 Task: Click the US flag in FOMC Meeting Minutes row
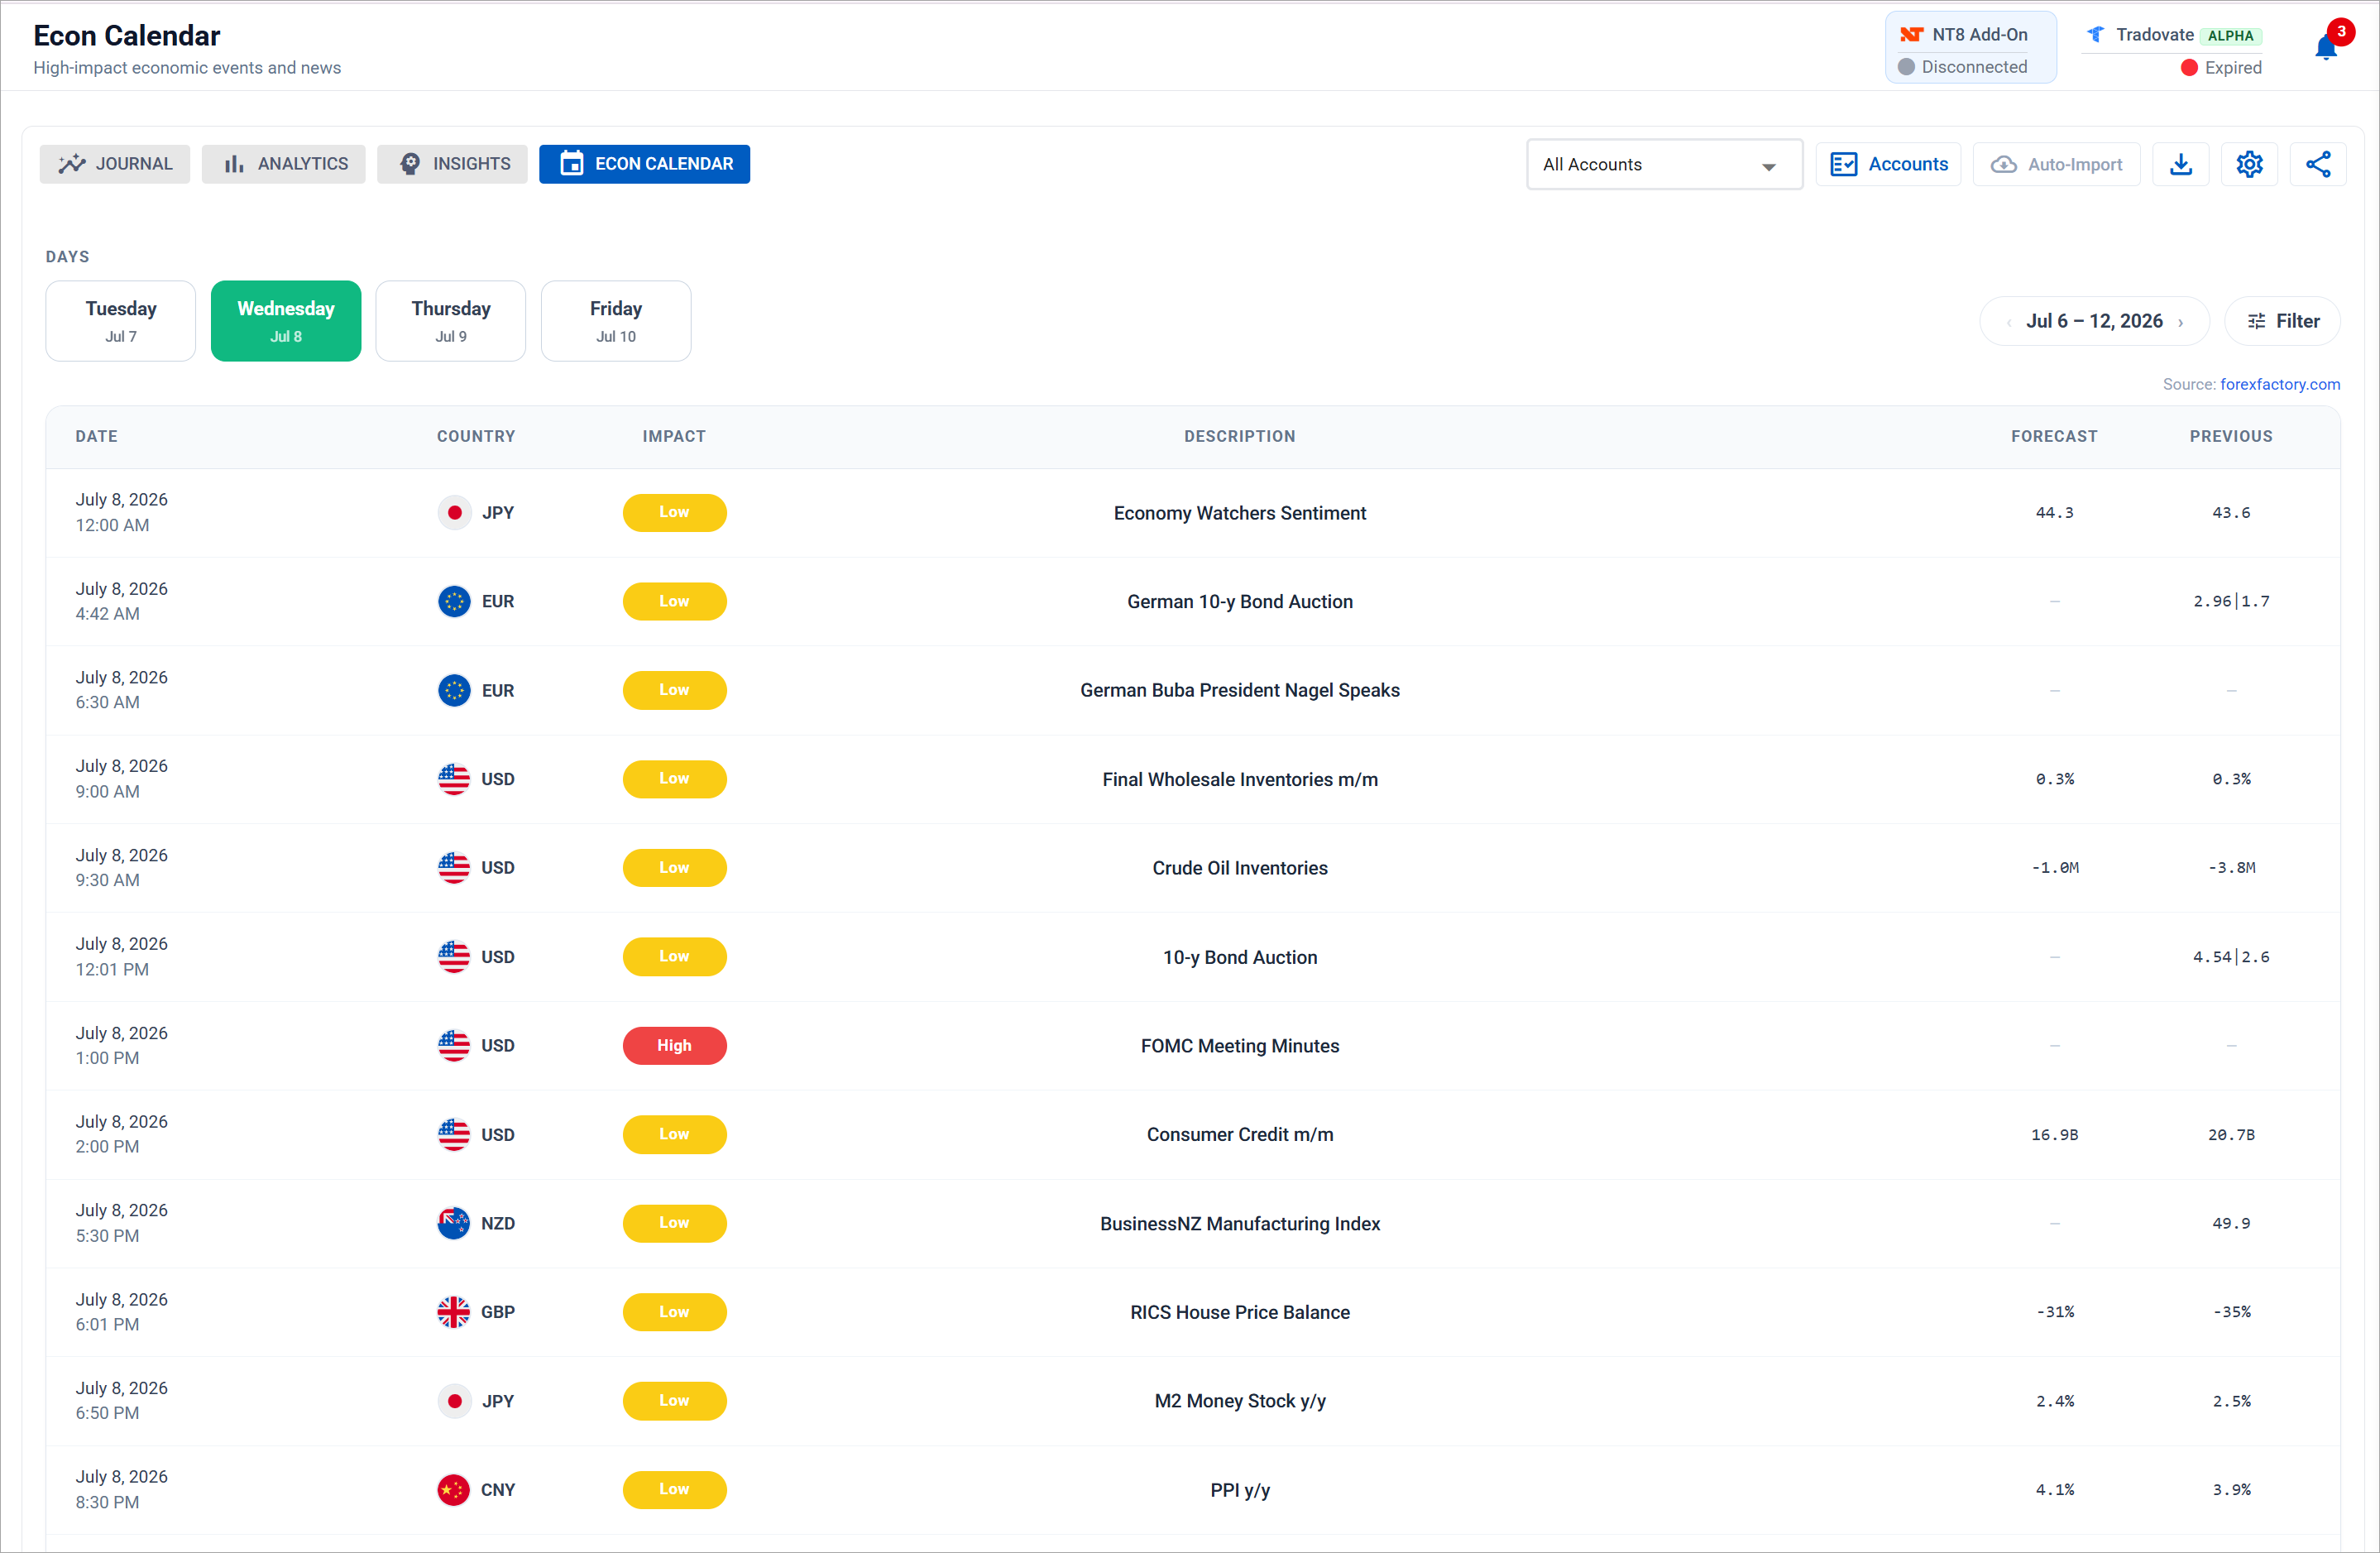pos(454,1046)
